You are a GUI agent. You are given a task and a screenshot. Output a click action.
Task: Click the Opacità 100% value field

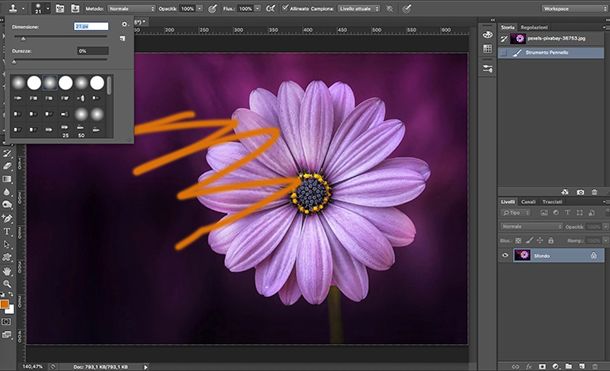[x=188, y=9]
